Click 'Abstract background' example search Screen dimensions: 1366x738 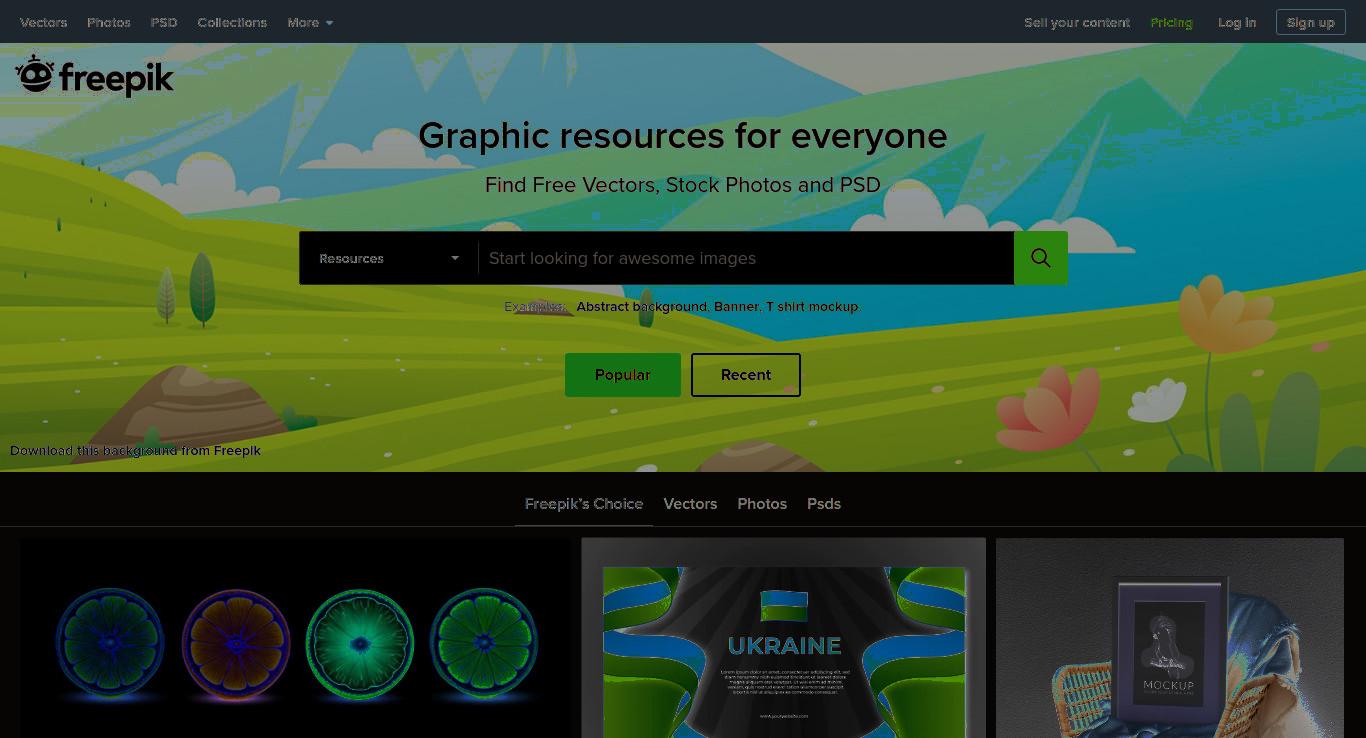coord(641,306)
